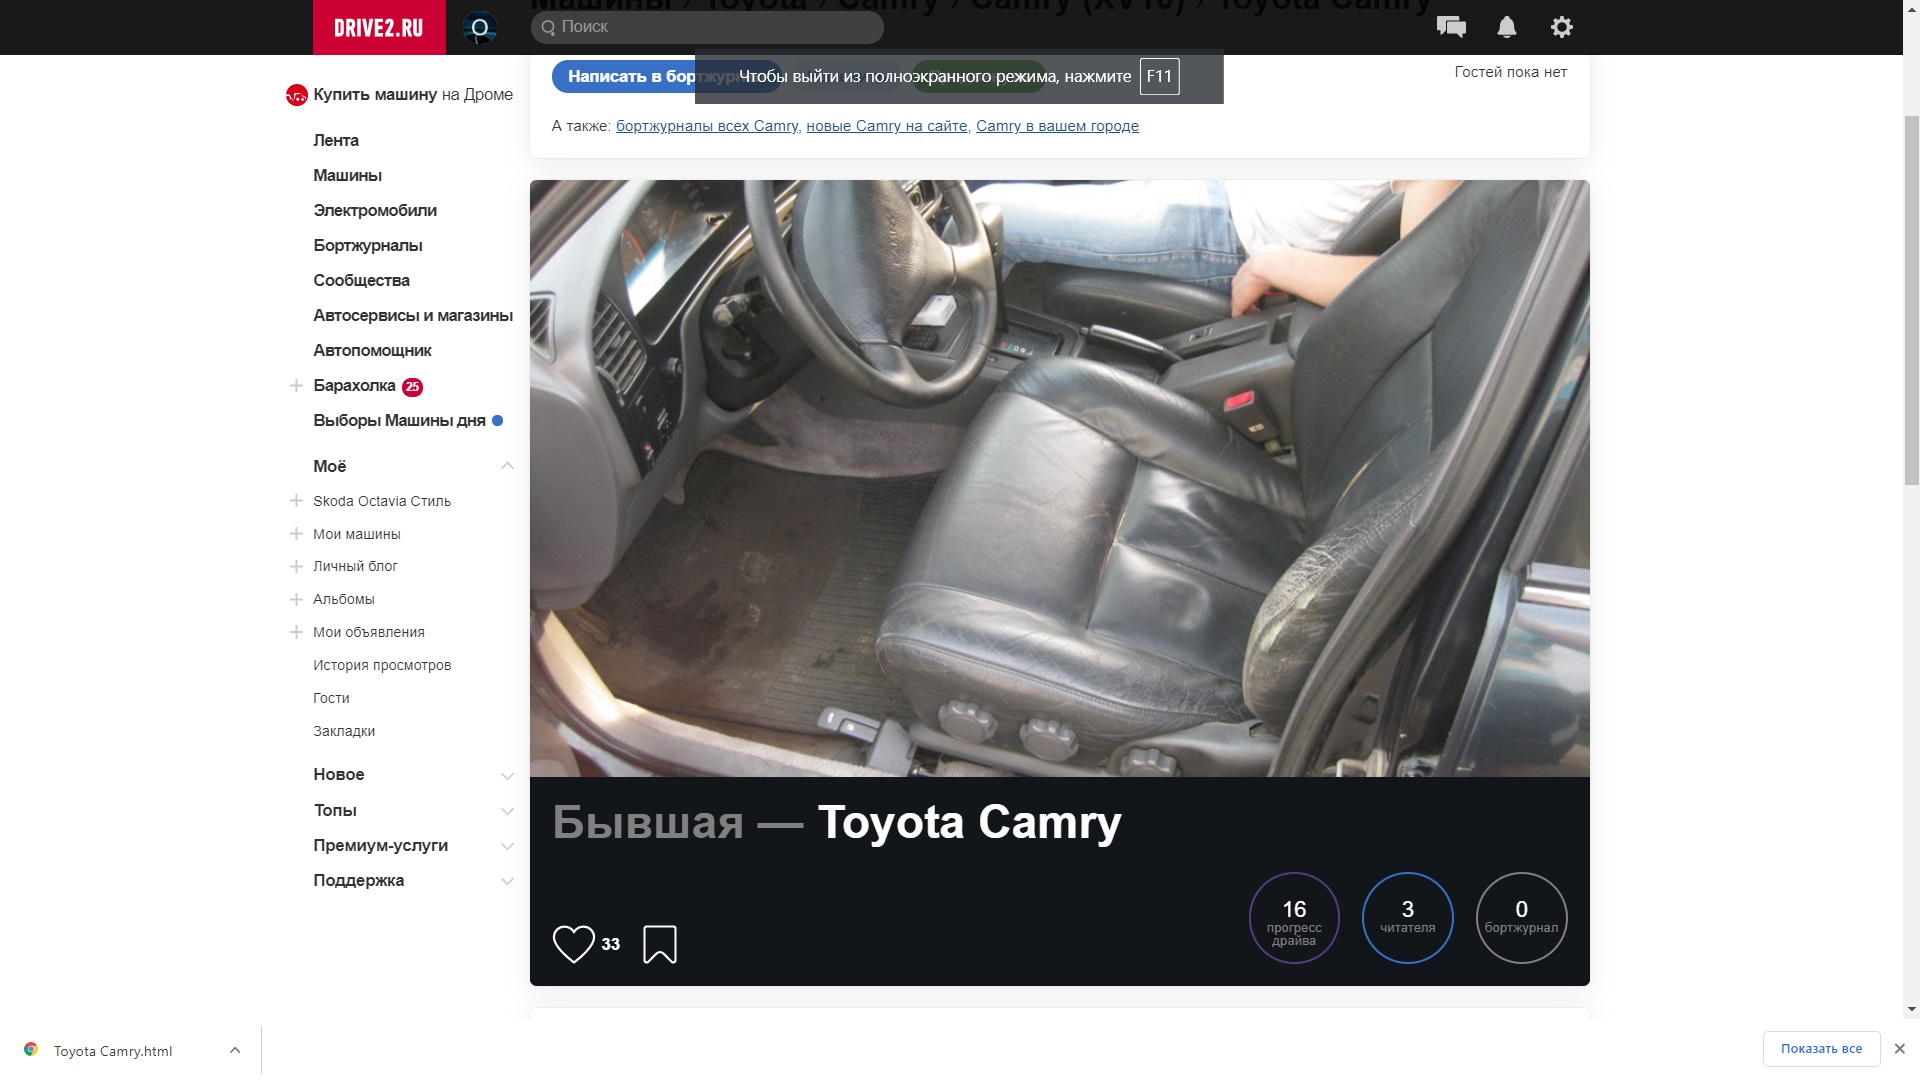
Task: Open the Бортжурналы menu item
Action: point(367,245)
